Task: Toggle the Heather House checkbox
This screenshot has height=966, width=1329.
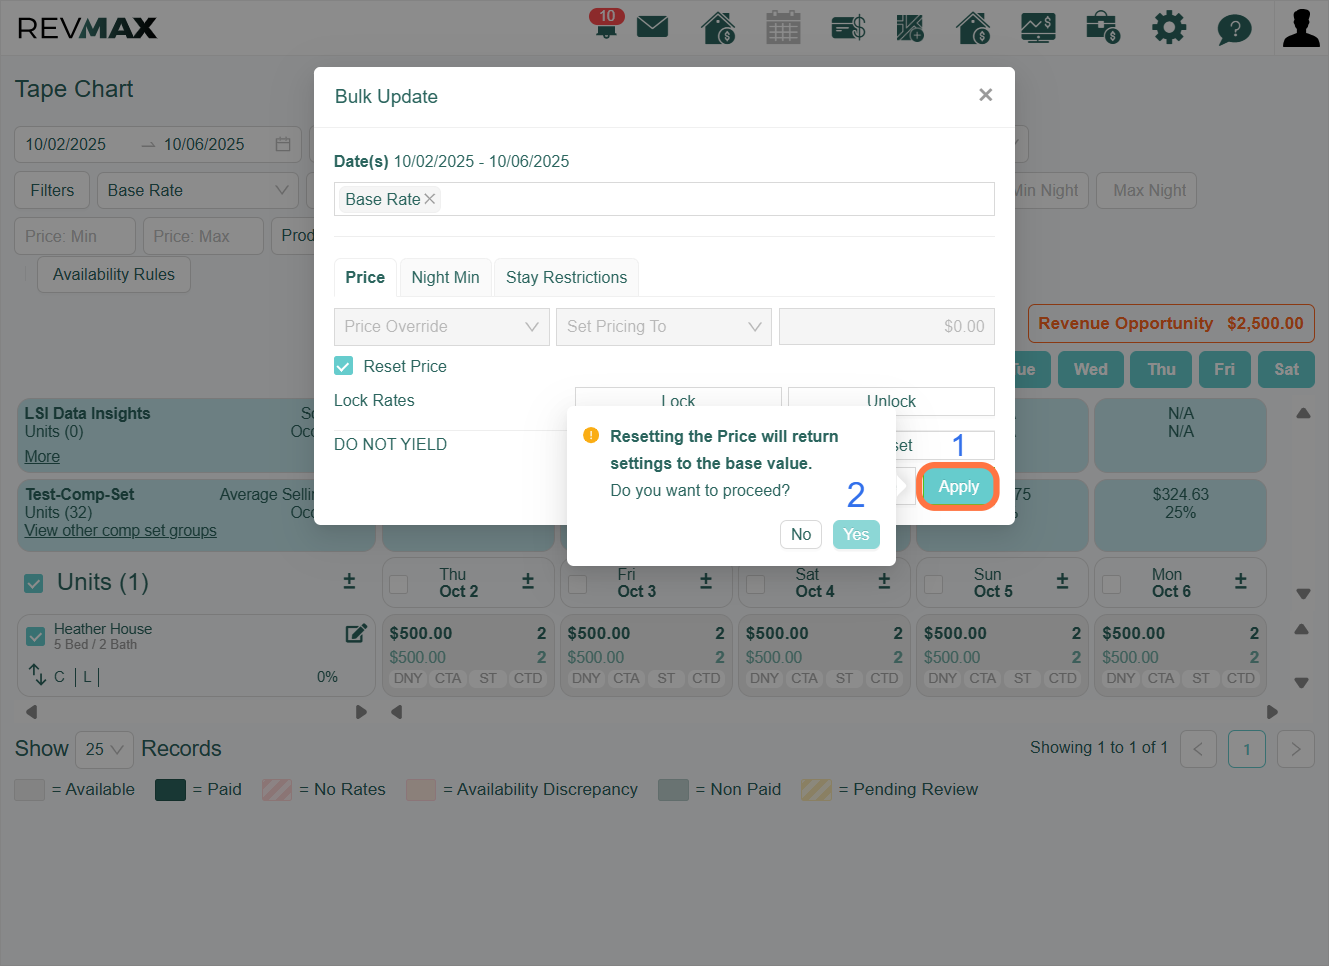Action: coord(36,636)
